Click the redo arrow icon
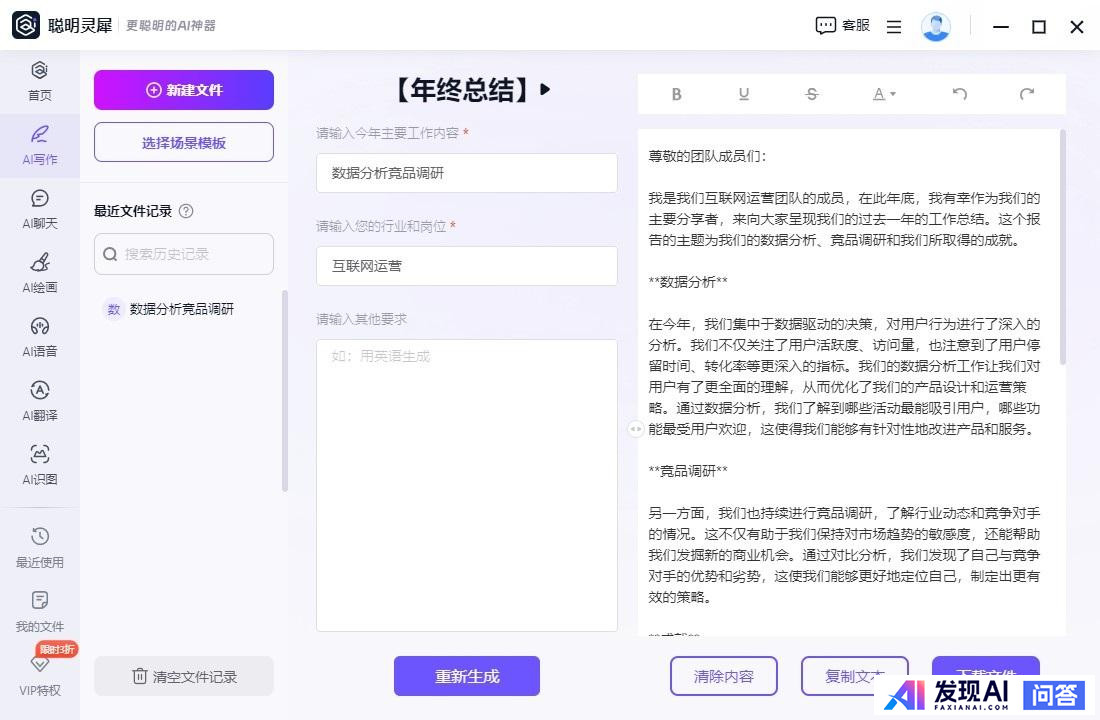 1026,94
